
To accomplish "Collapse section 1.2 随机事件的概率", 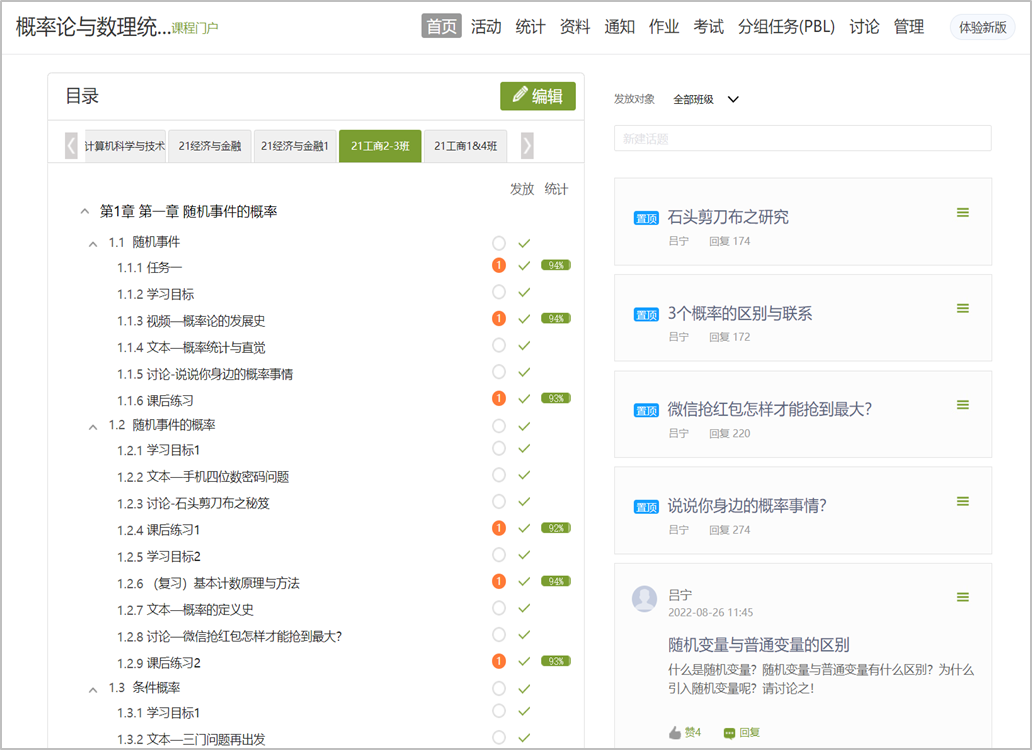I will tap(93, 425).
